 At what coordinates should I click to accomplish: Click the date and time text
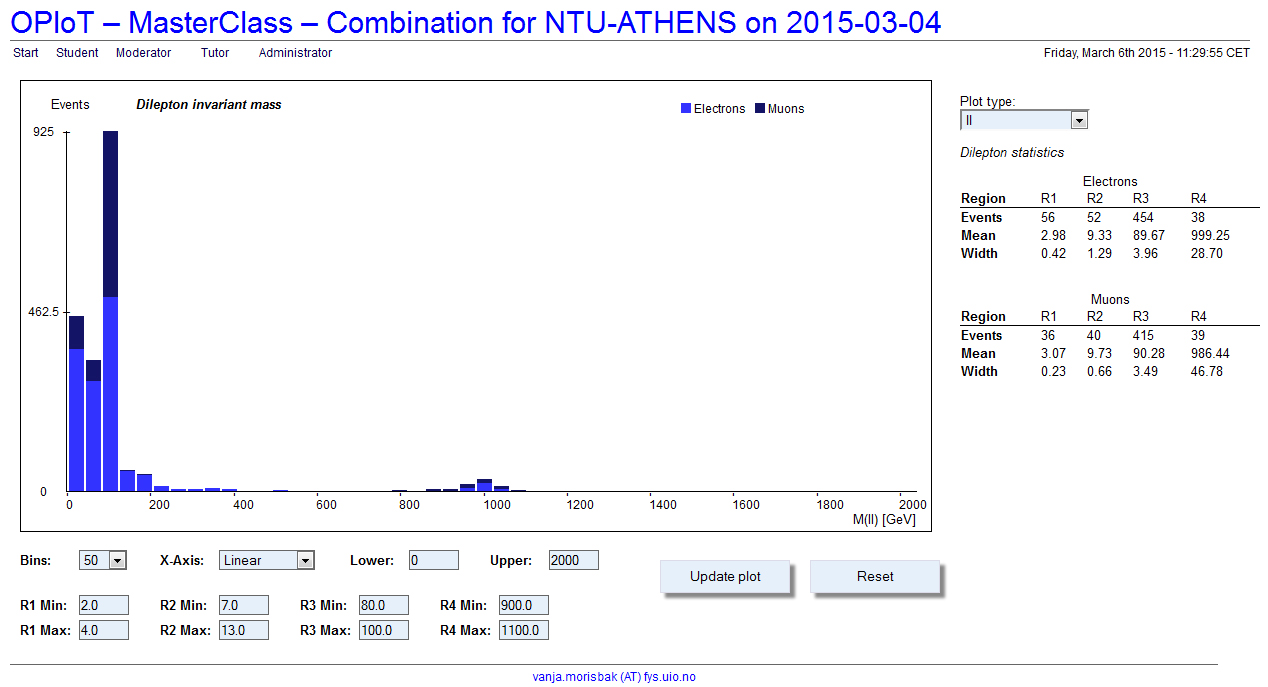click(1147, 53)
